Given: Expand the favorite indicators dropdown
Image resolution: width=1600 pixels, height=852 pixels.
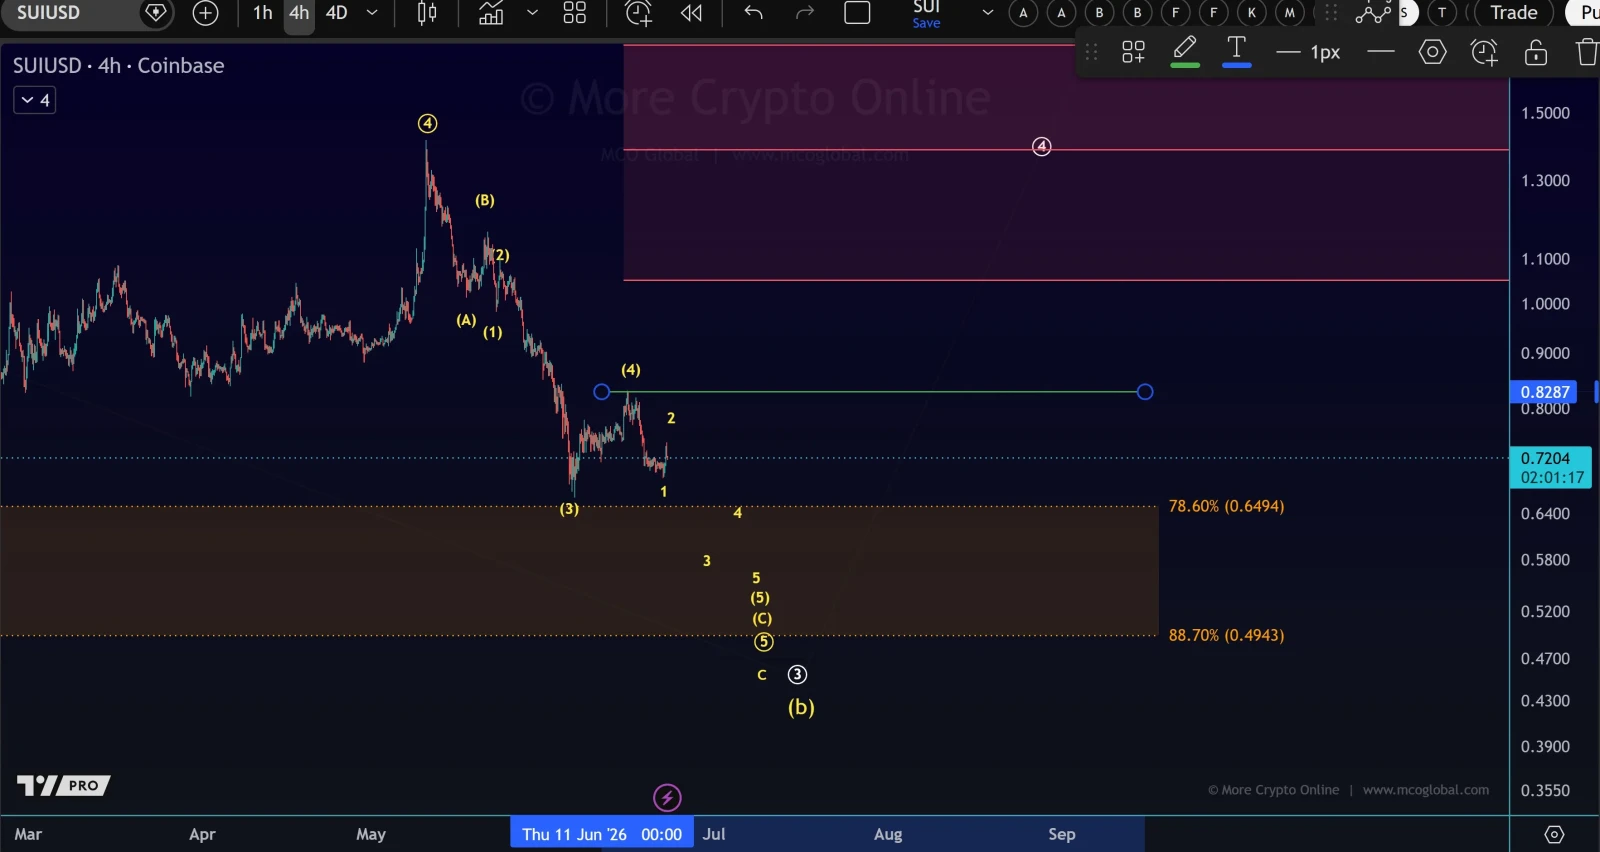Looking at the screenshot, I should coord(532,13).
